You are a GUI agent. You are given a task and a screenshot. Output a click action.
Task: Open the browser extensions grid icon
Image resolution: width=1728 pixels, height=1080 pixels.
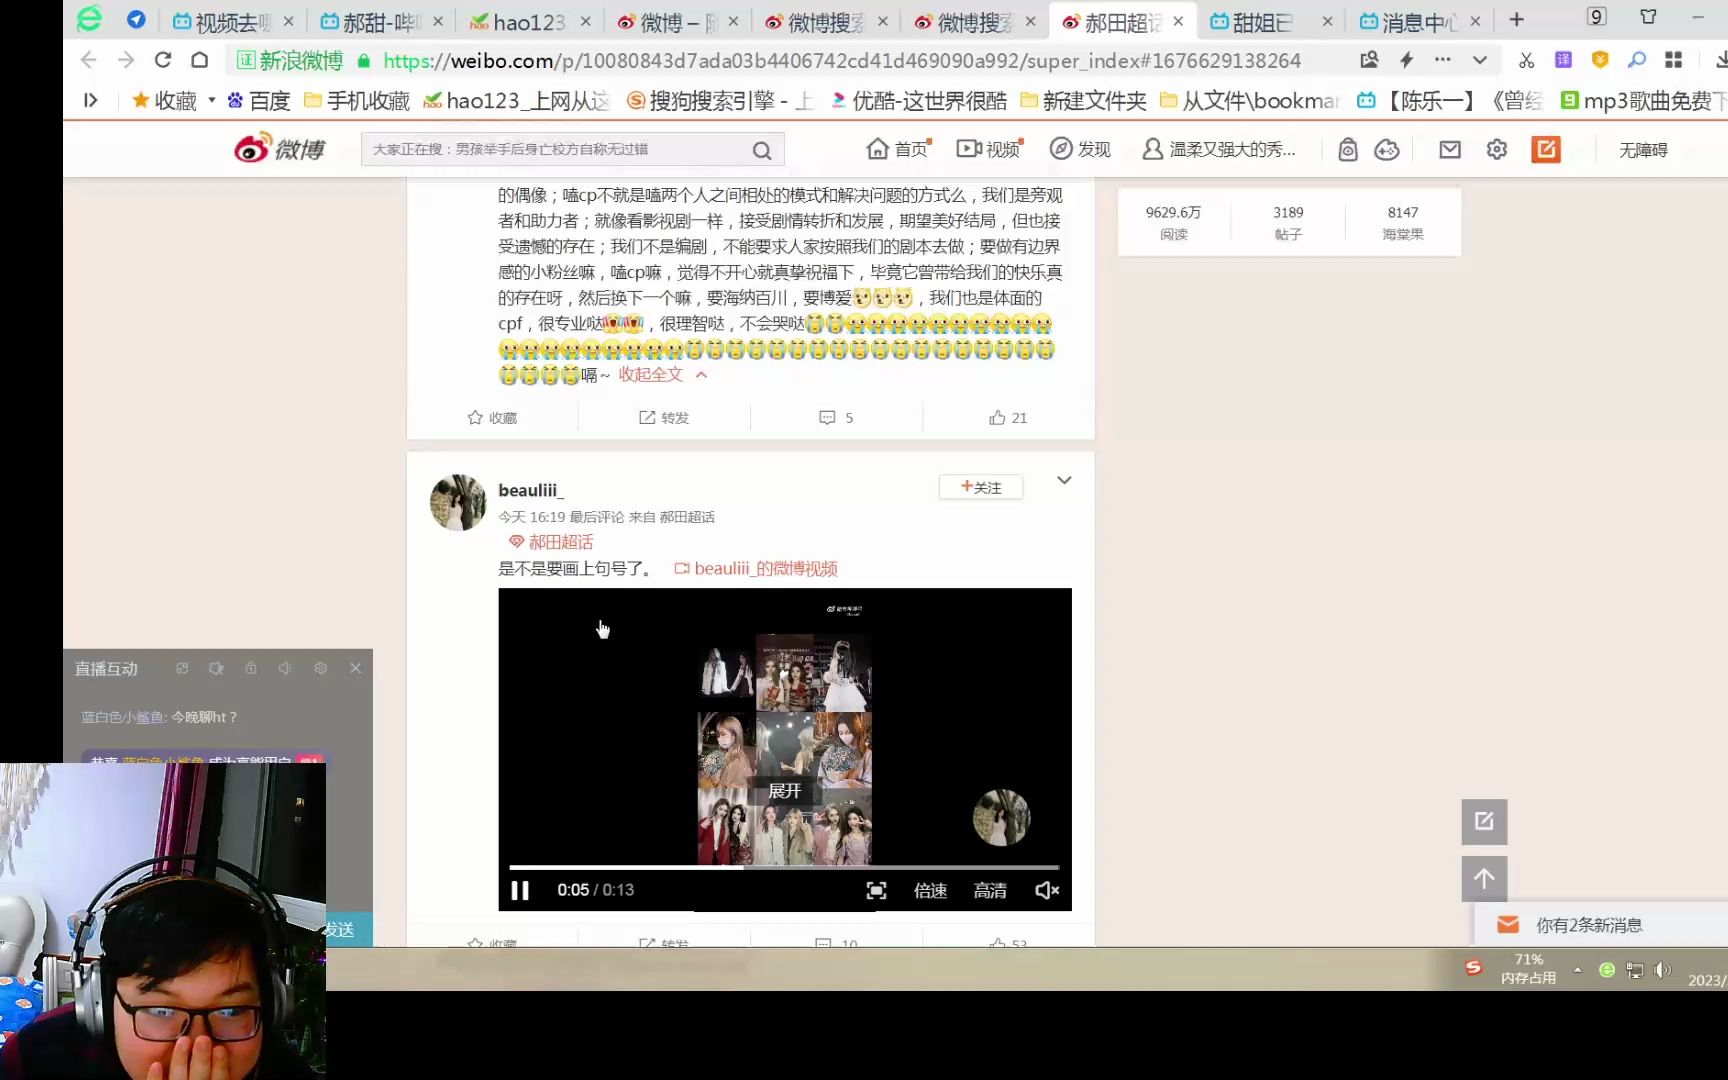coord(1673,60)
